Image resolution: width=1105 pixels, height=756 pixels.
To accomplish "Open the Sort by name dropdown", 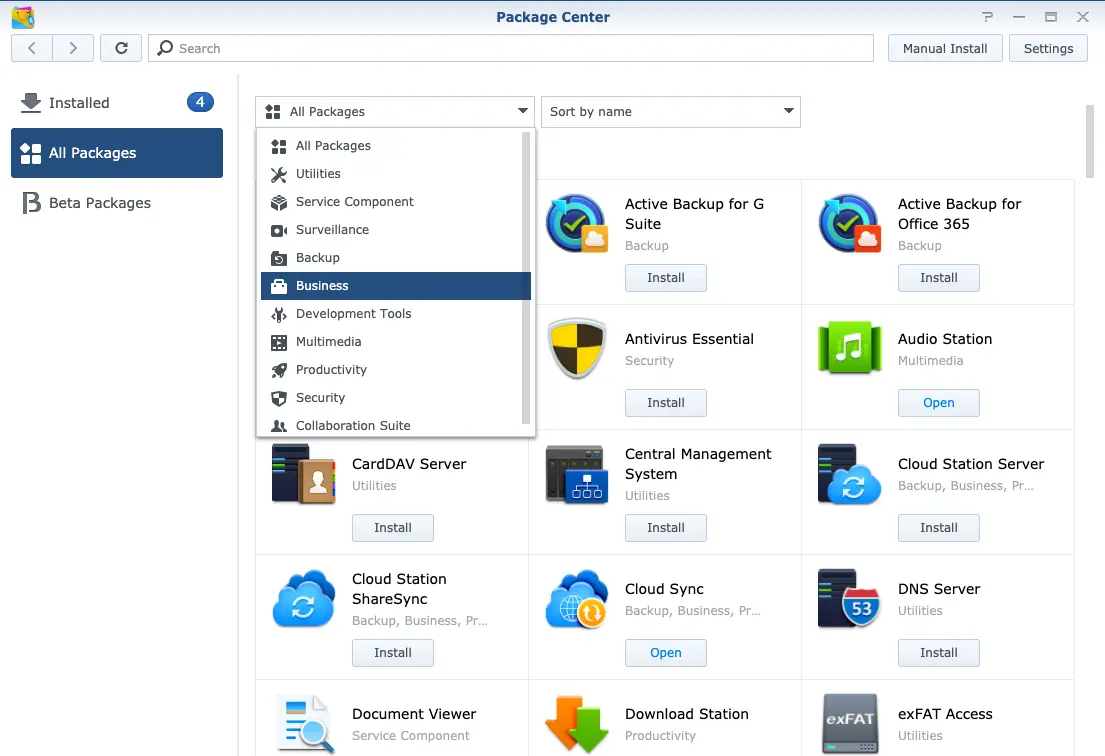I will pyautogui.click(x=671, y=111).
